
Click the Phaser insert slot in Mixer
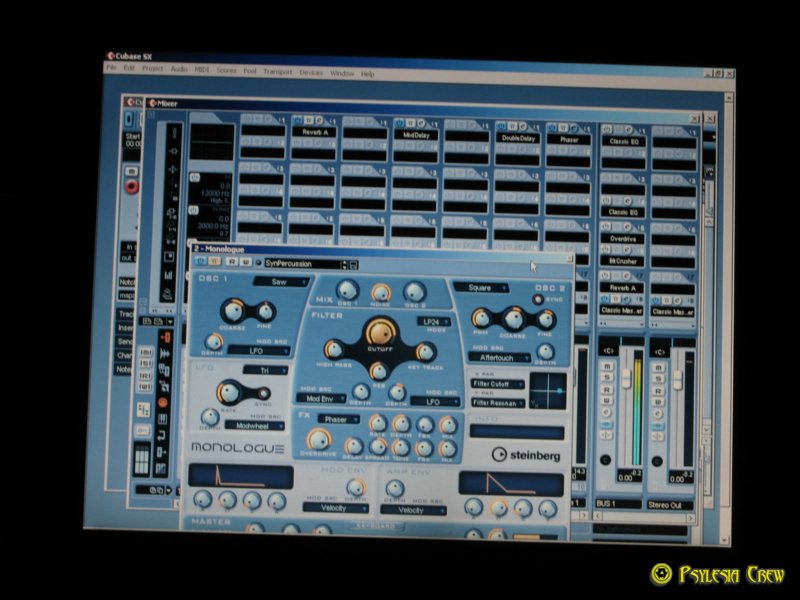(569, 140)
